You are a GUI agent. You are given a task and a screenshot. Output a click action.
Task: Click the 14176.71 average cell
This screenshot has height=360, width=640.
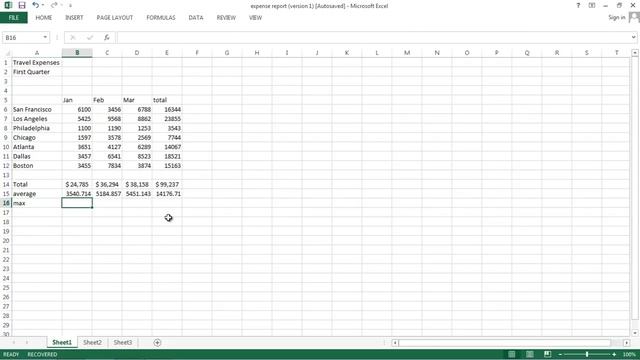pyautogui.click(x=167, y=194)
